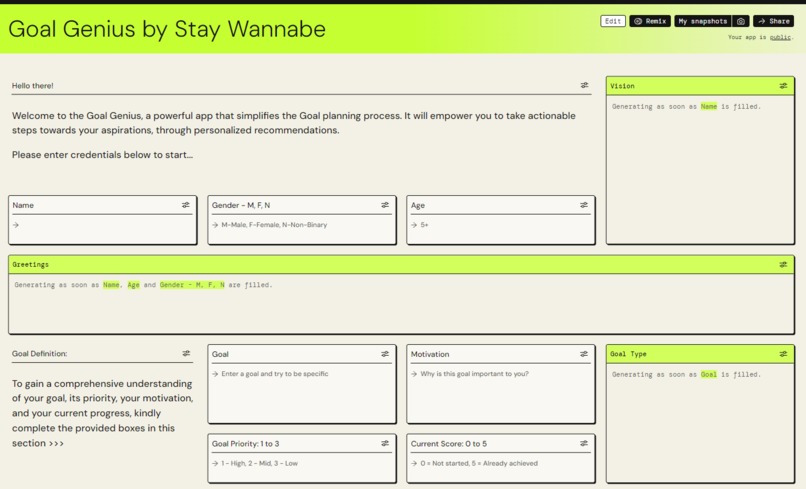The width and height of the screenshot is (806, 489).
Task: Click 'Please enter credentials below to start' text
Action: tap(102, 155)
